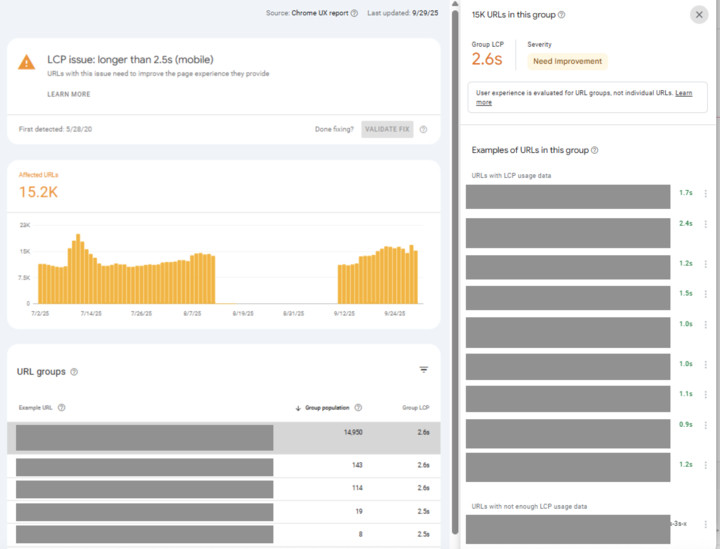Screen dimensions: 720x549
Task: Click help icon beside Validate Fix button
Action: 423,130
